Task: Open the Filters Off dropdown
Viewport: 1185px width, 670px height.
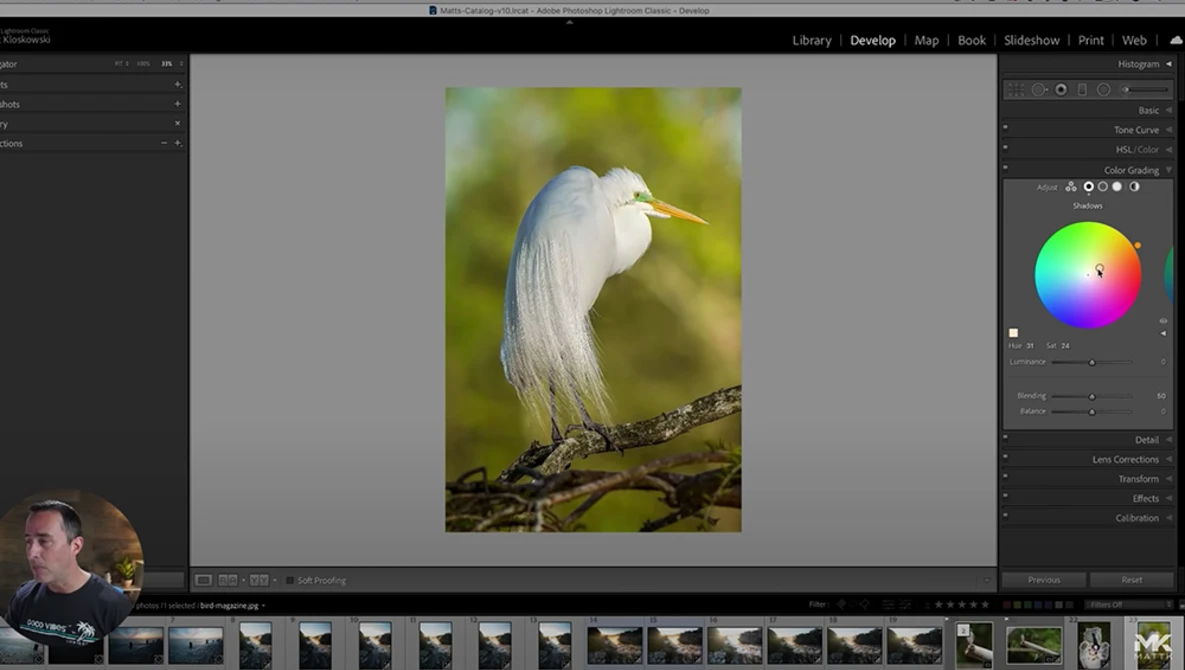Action: 1129,604
